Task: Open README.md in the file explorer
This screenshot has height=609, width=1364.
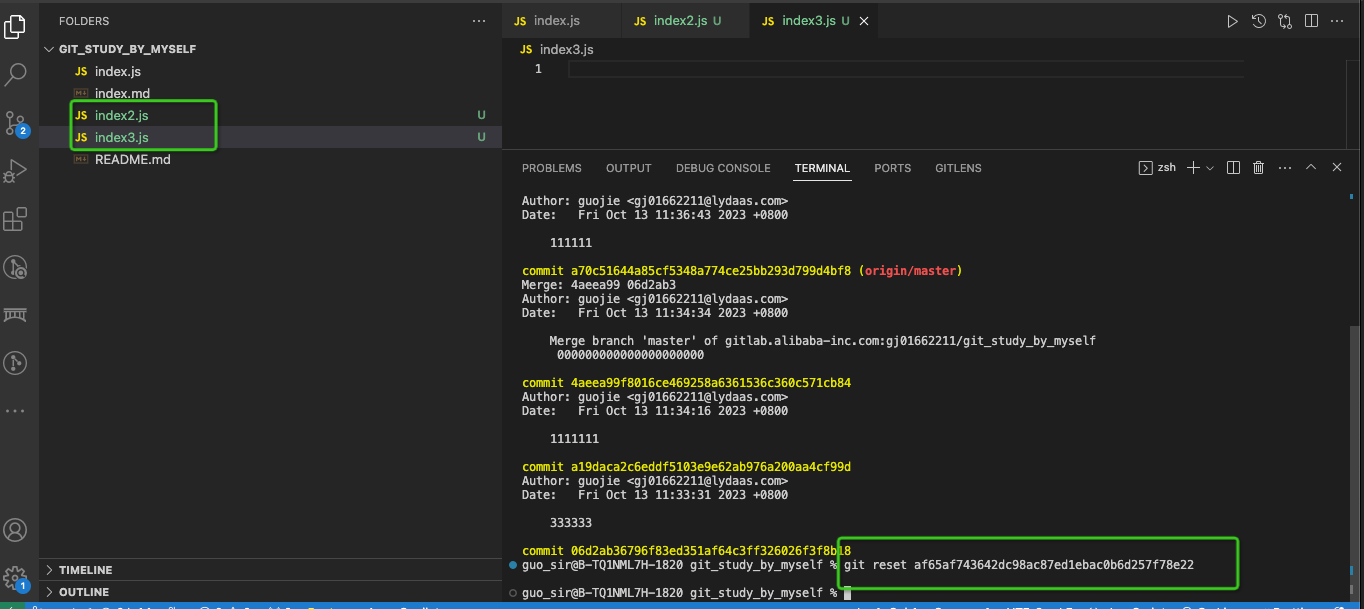Action: [132, 160]
